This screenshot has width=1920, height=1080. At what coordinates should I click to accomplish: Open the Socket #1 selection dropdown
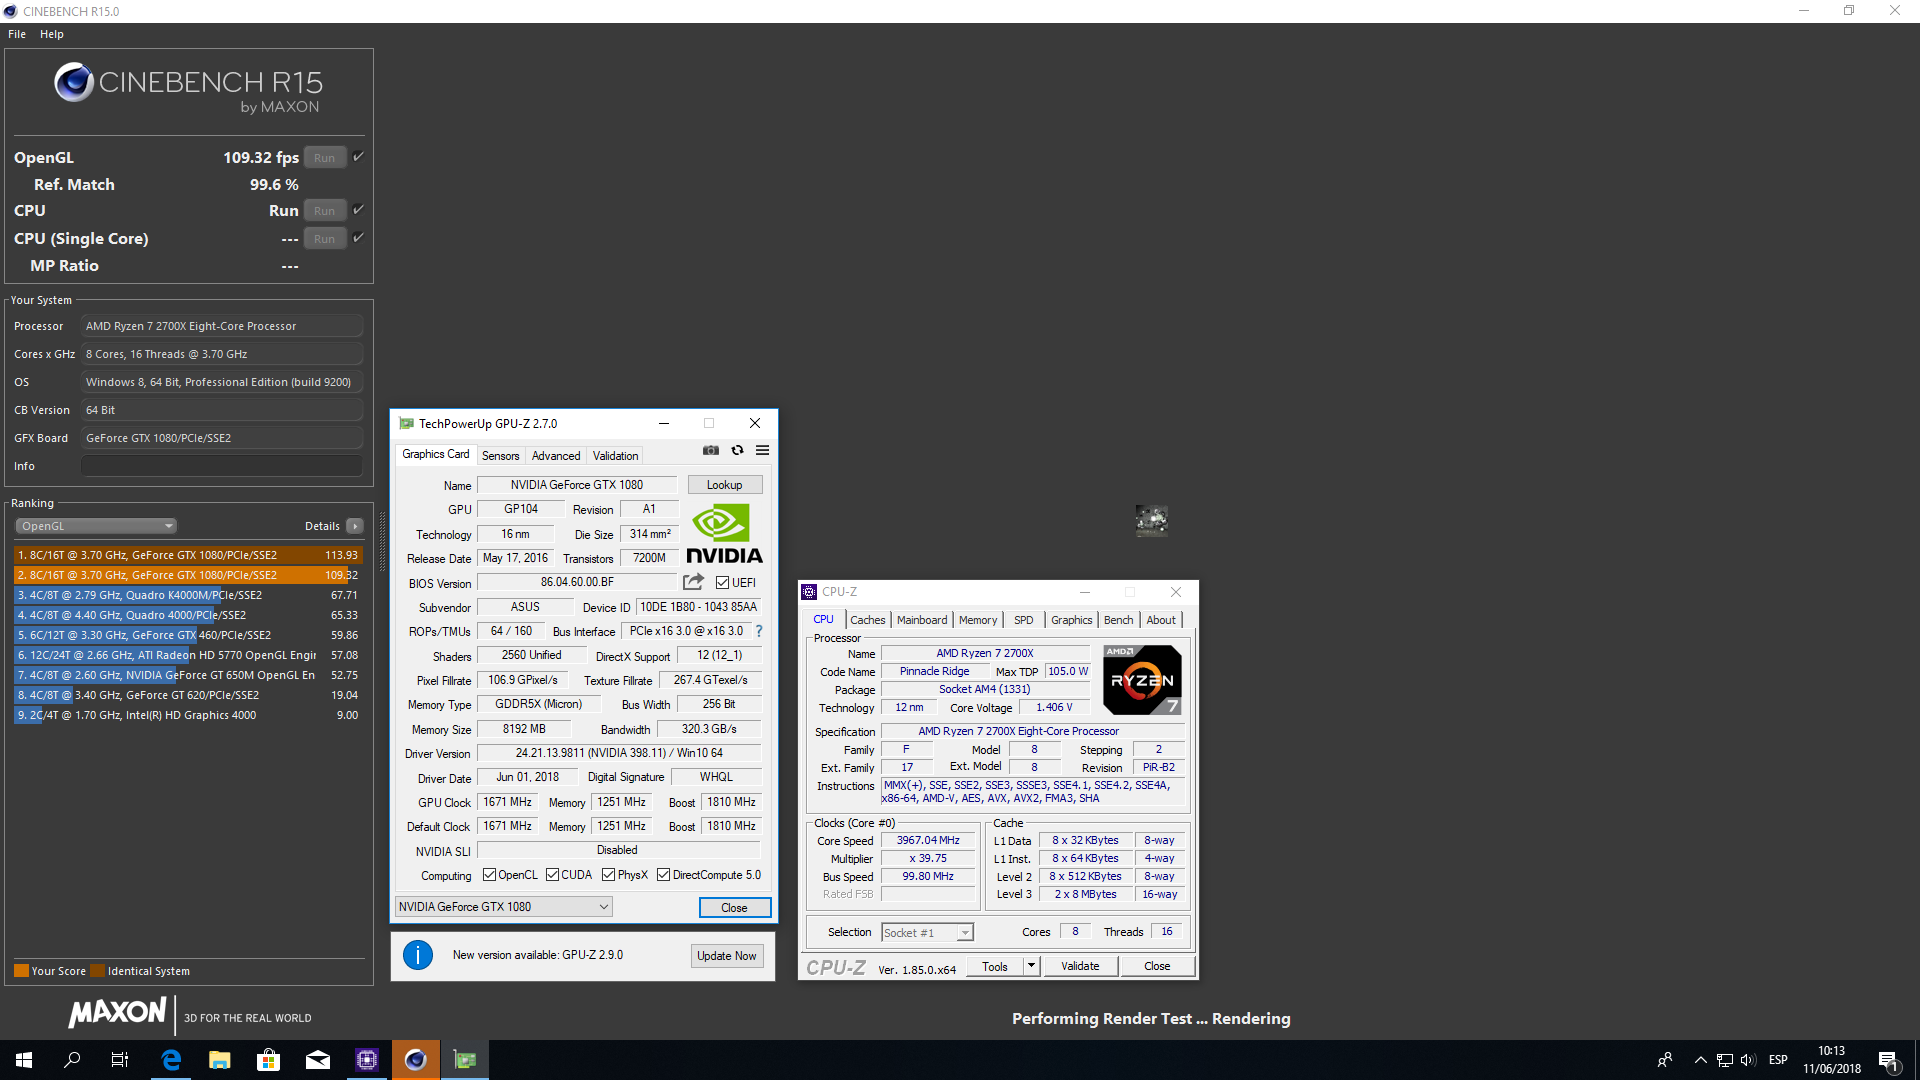point(927,933)
